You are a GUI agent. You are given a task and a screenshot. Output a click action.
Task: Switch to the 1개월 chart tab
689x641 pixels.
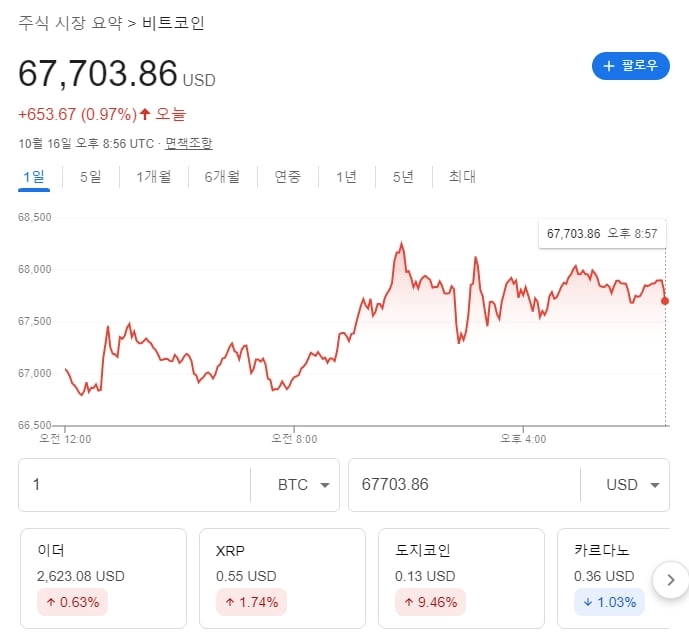(x=154, y=177)
